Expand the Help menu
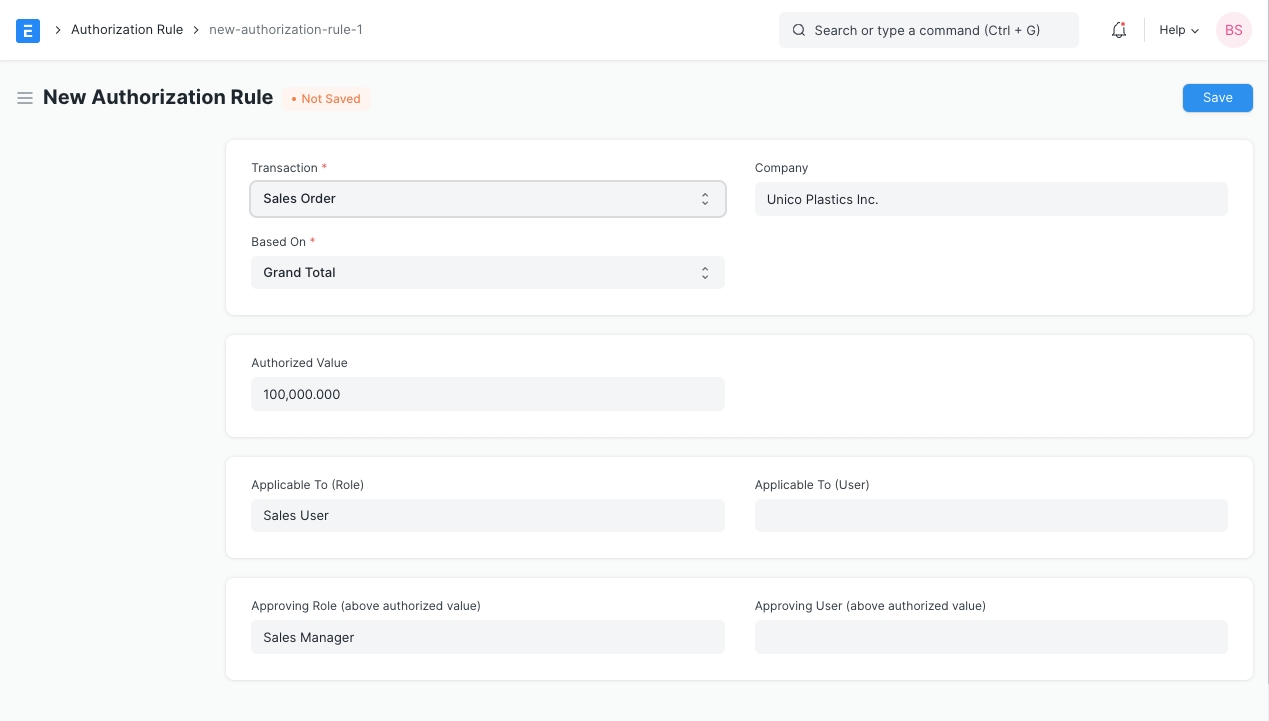The height and width of the screenshot is (721, 1269). pos(1178,30)
